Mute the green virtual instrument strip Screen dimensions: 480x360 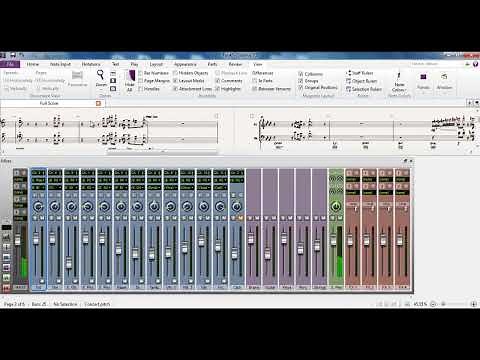pyautogui.click(x=340, y=218)
